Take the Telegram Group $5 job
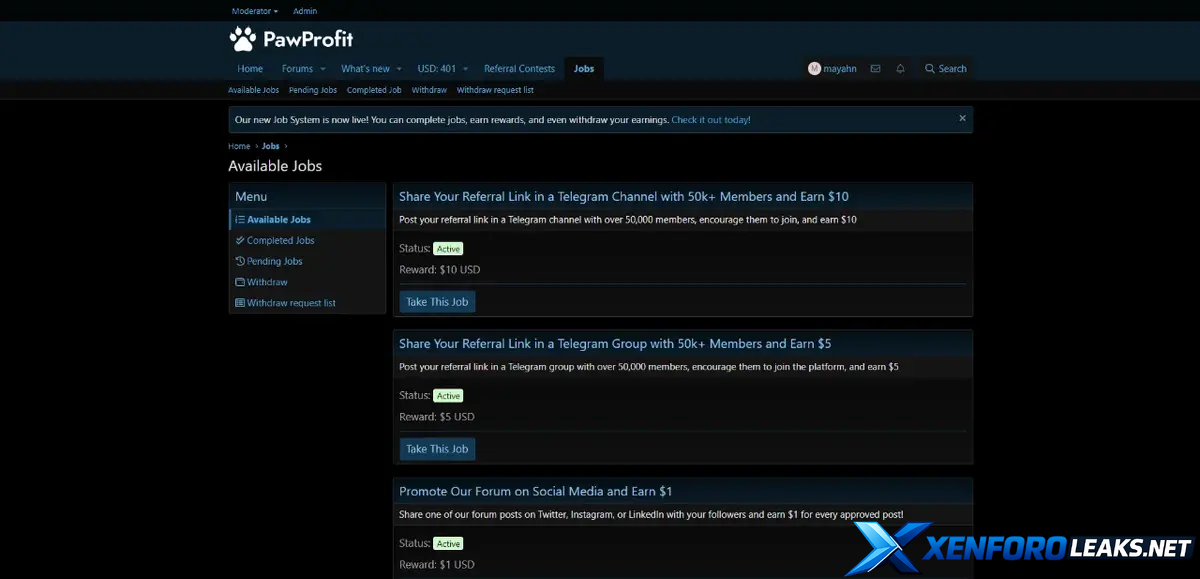The height and width of the screenshot is (579, 1200). click(437, 449)
